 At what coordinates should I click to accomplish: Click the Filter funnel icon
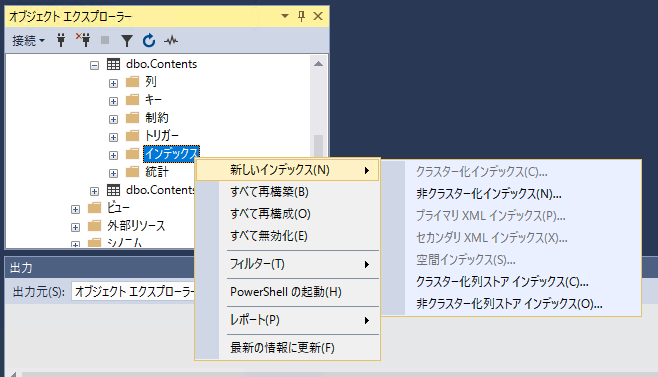coord(127,41)
